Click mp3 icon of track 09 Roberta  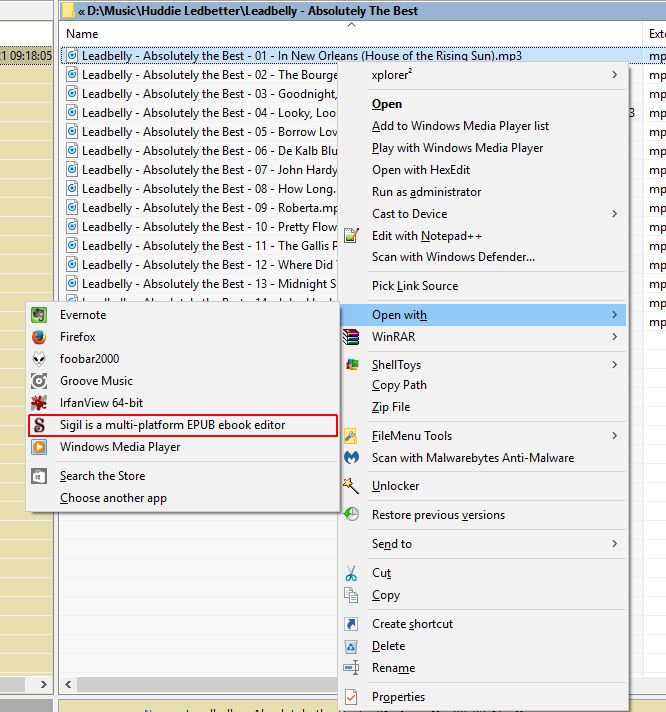click(72, 208)
